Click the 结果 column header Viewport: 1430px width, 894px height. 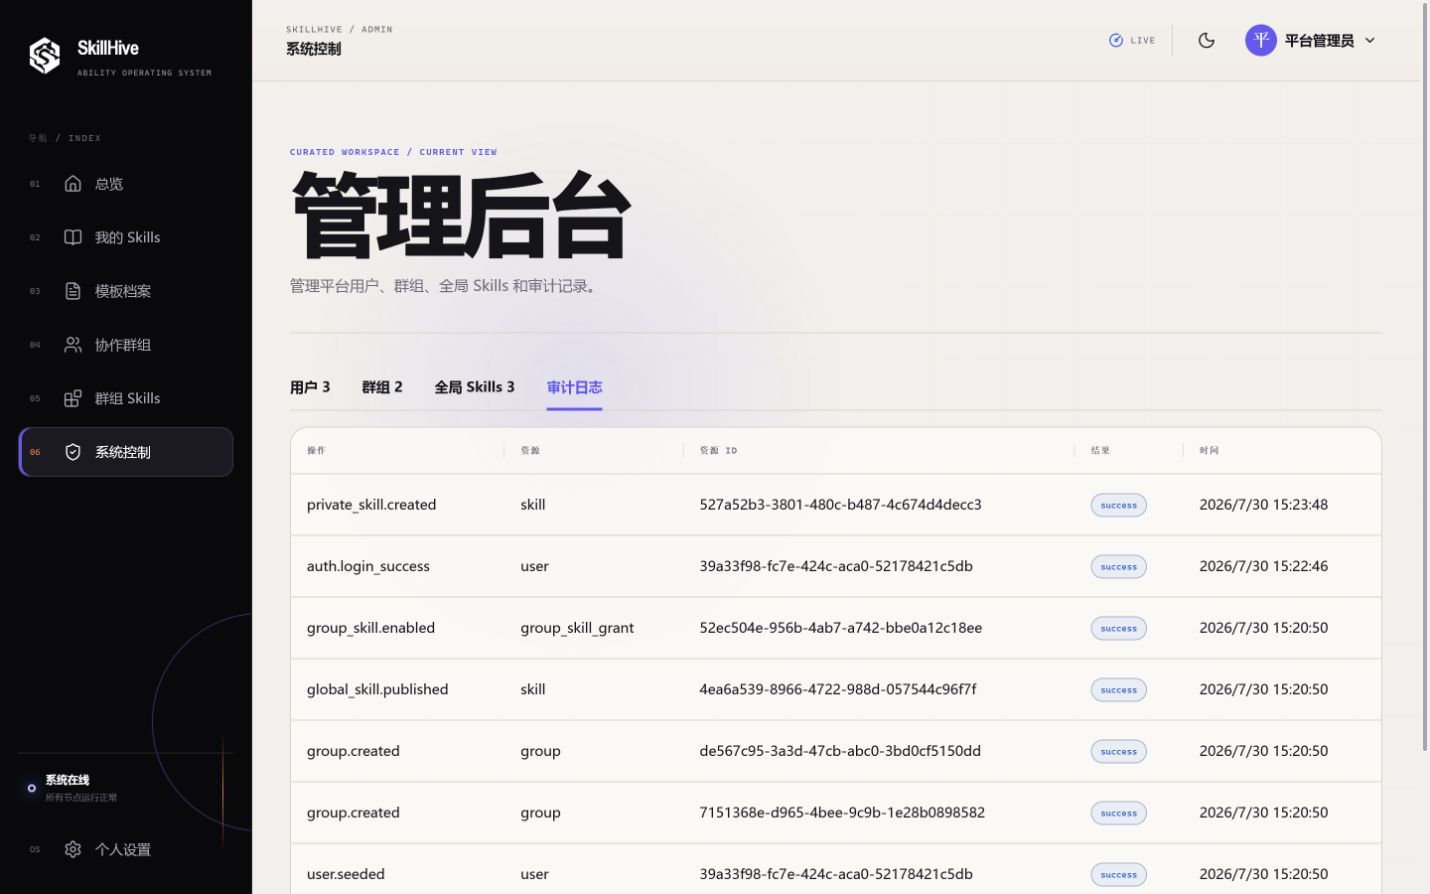point(1100,450)
